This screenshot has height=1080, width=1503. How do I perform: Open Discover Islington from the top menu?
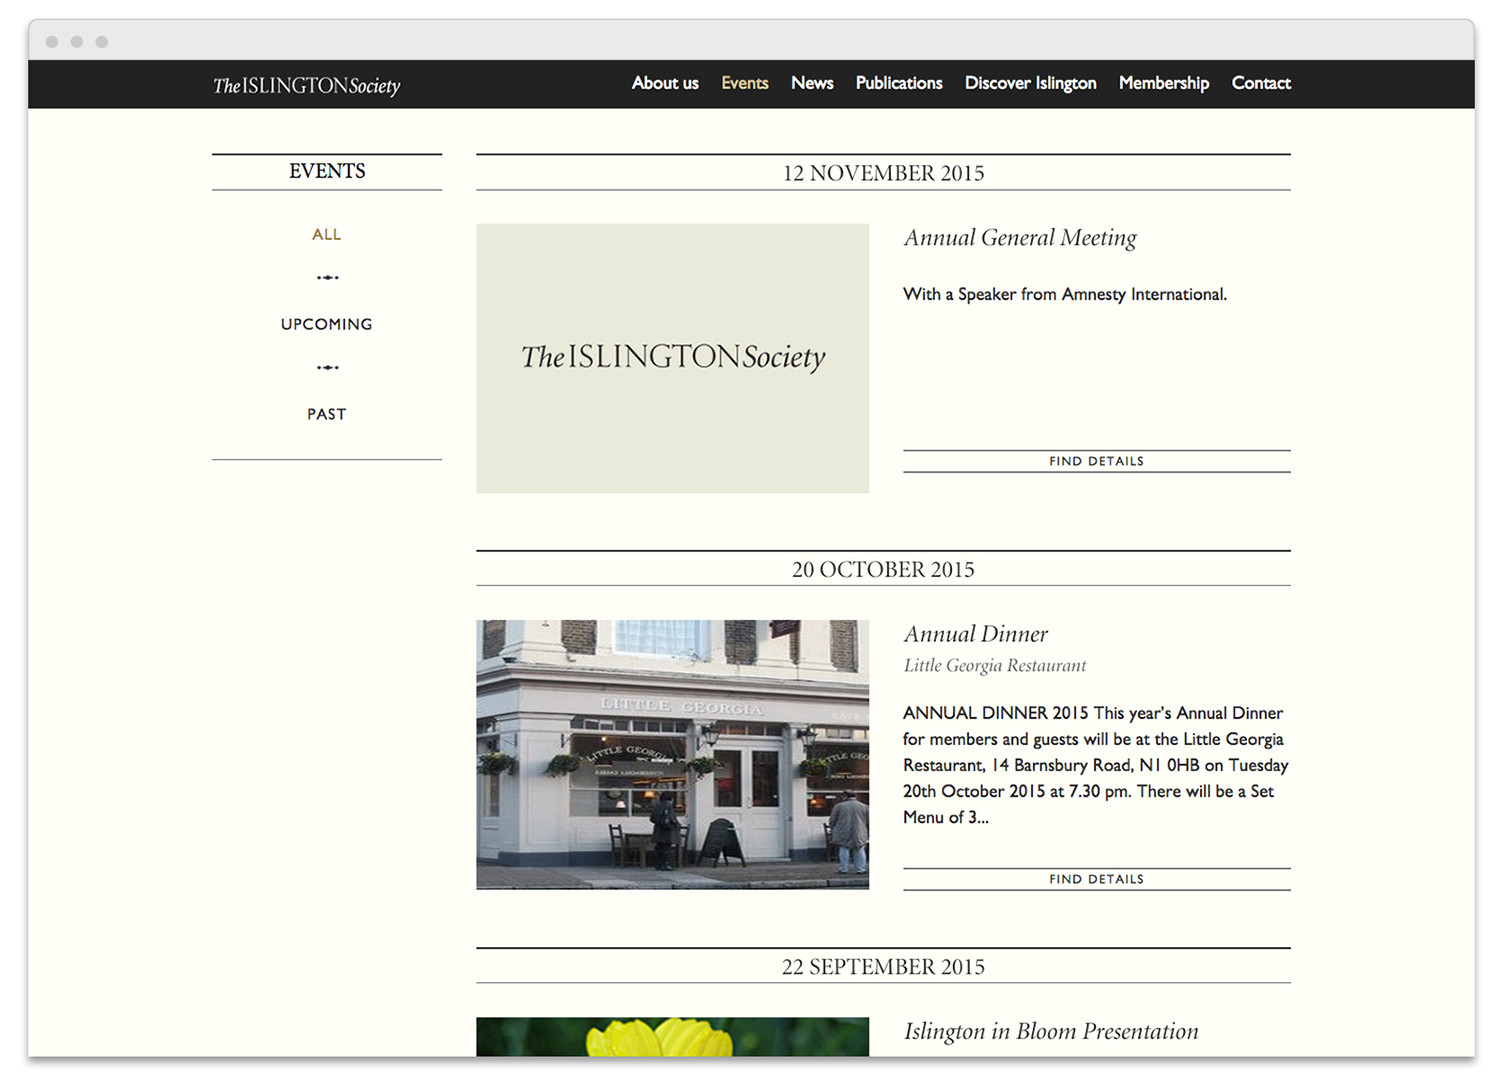[x=1030, y=83]
